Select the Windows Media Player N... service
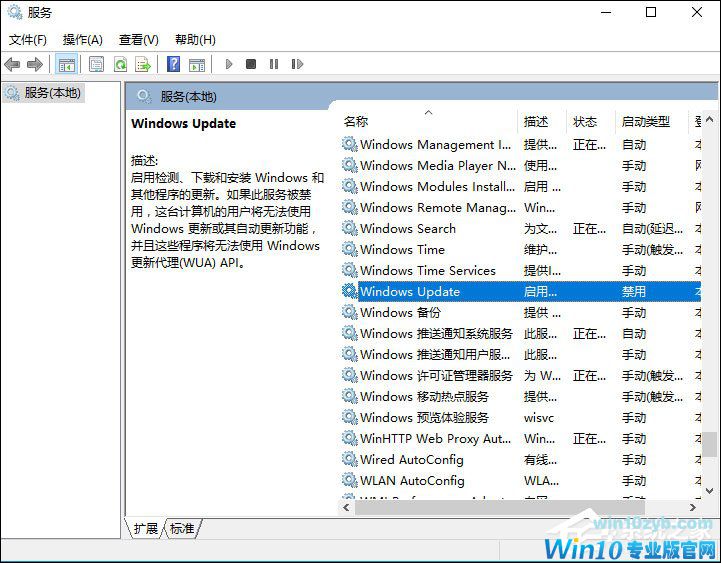Image resolution: width=721 pixels, height=563 pixels. click(x=521, y=166)
